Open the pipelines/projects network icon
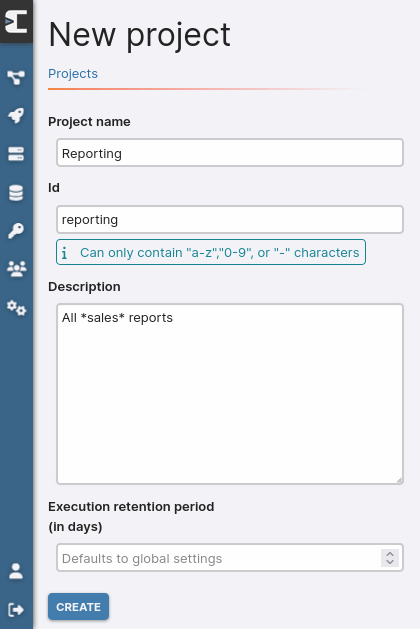420x629 pixels. 16,77
